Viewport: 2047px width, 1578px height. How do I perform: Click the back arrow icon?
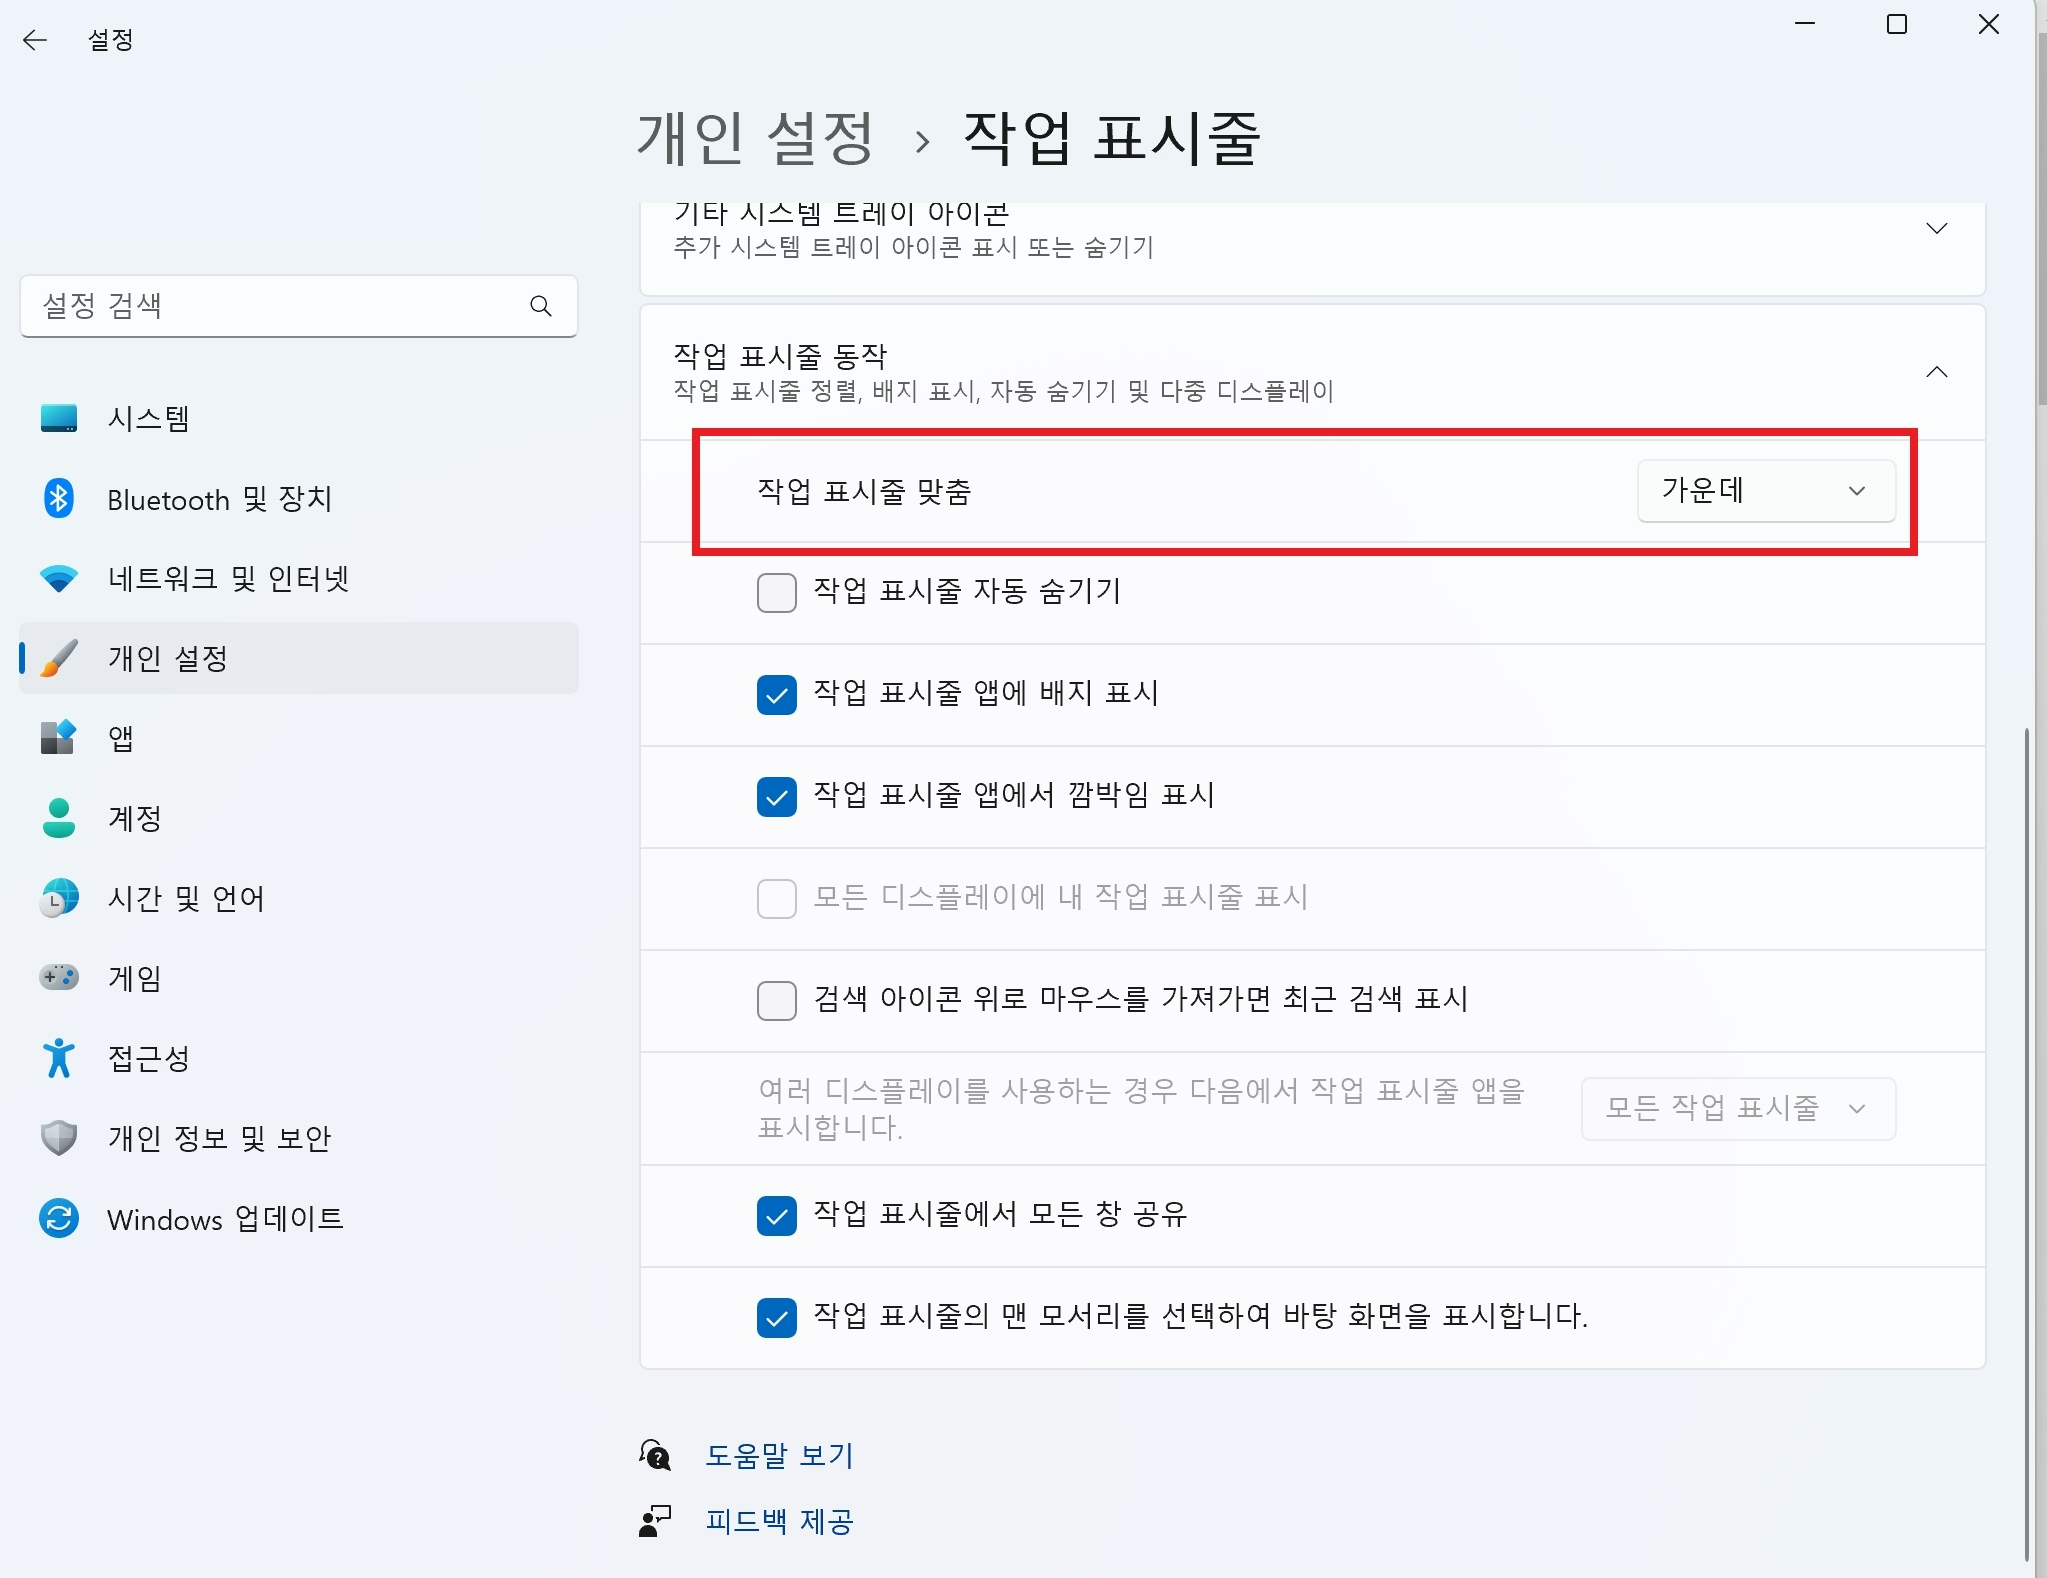(35, 40)
